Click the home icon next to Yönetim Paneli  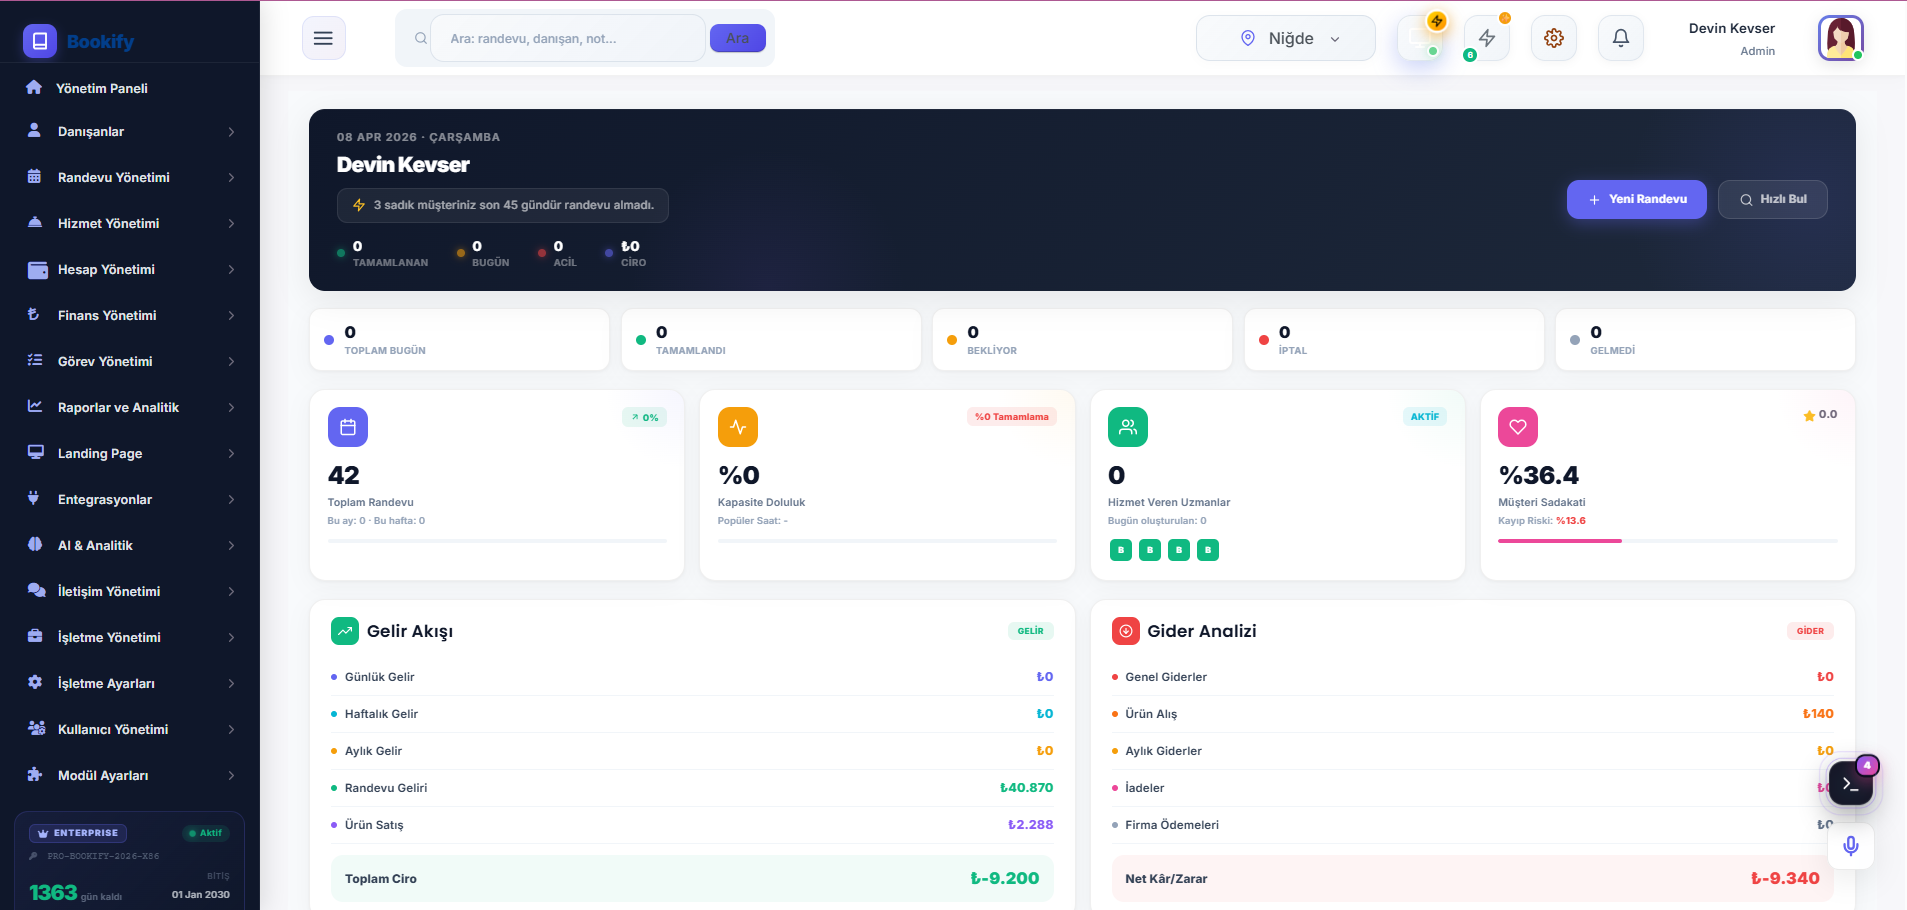coord(34,87)
